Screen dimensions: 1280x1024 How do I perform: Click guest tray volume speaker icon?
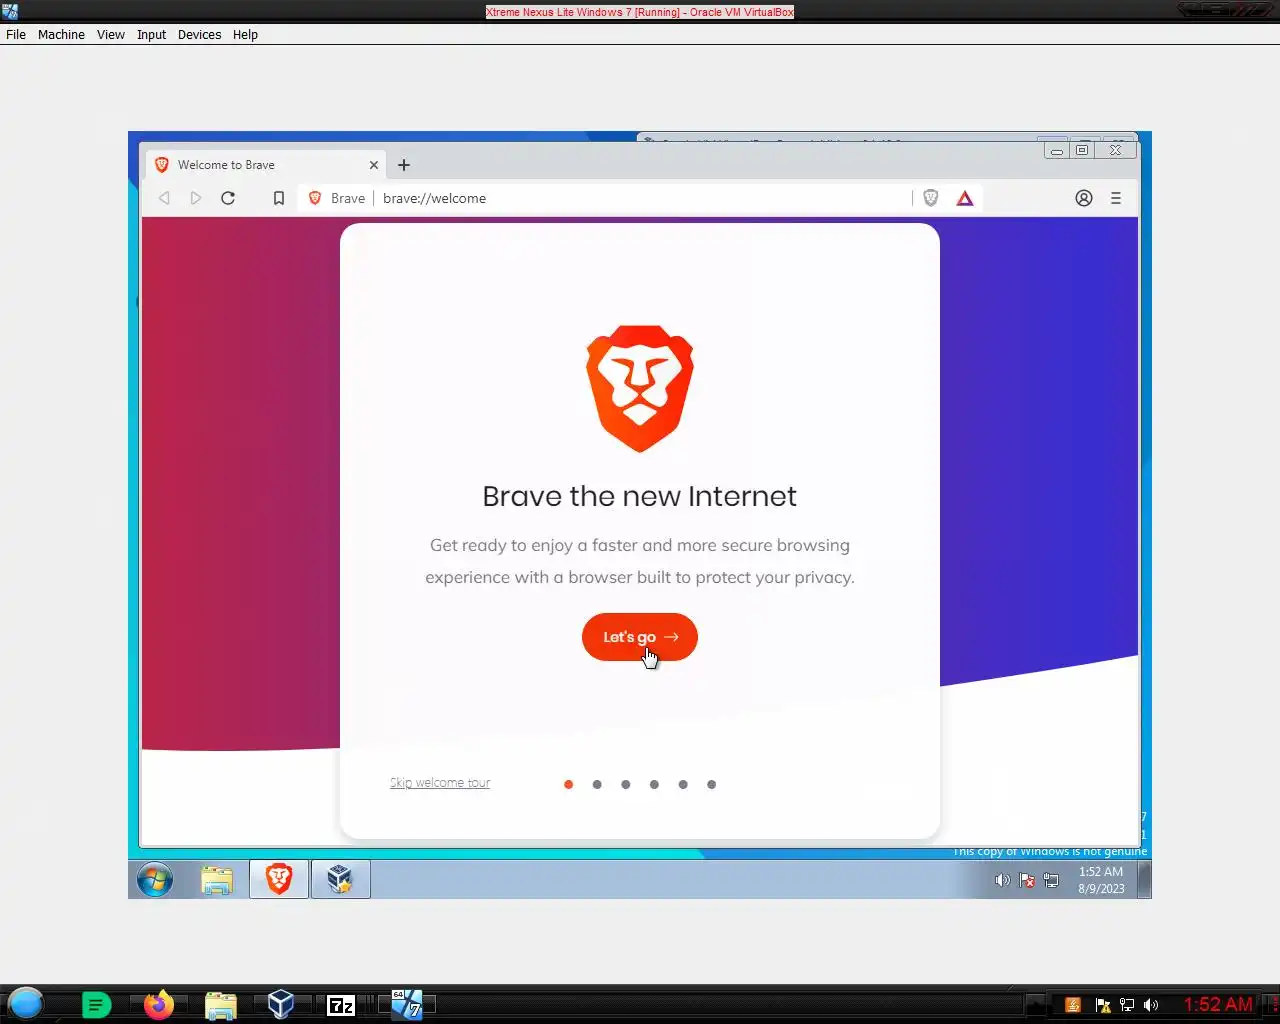[1002, 881]
